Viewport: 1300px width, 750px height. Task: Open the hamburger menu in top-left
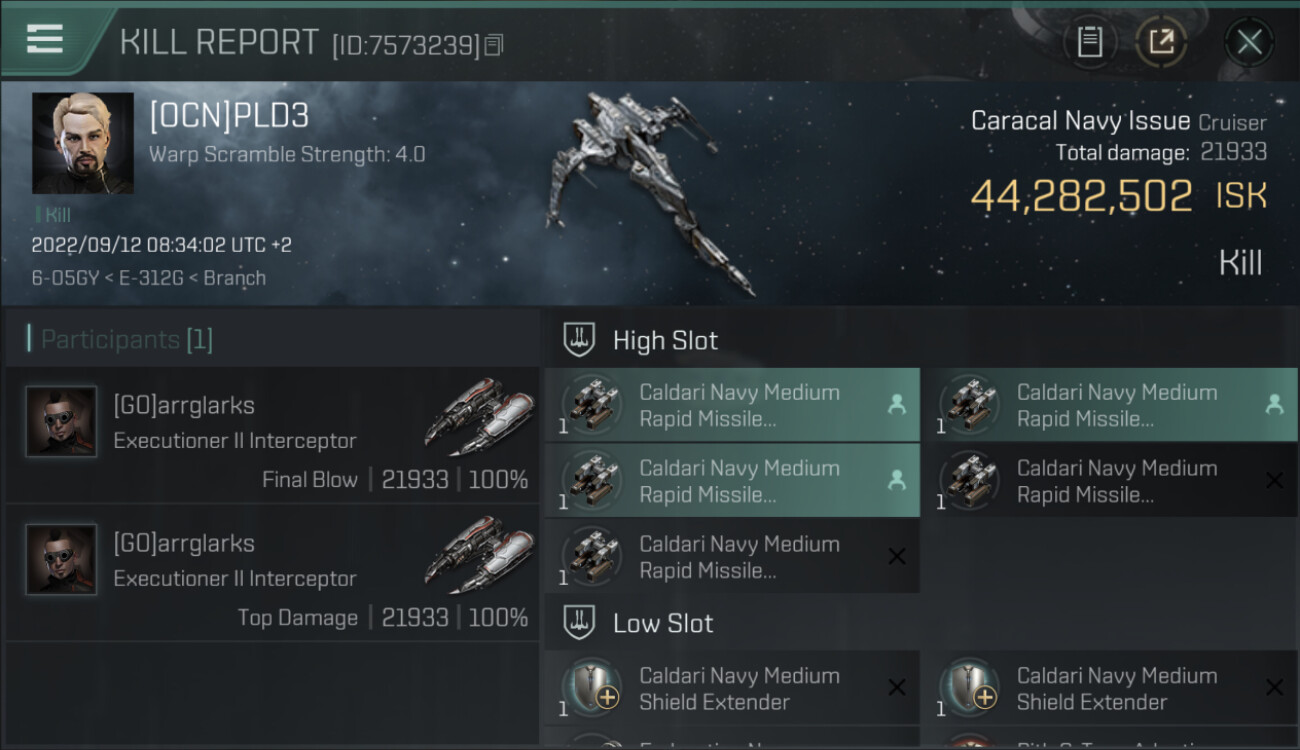point(45,40)
